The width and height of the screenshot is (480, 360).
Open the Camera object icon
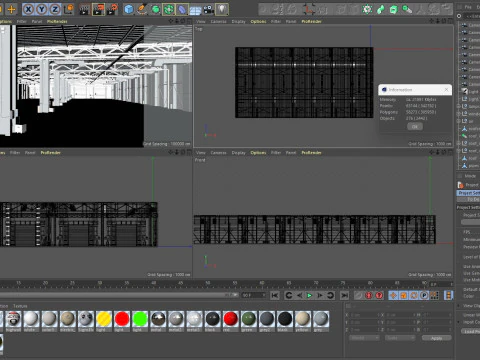(209, 9)
